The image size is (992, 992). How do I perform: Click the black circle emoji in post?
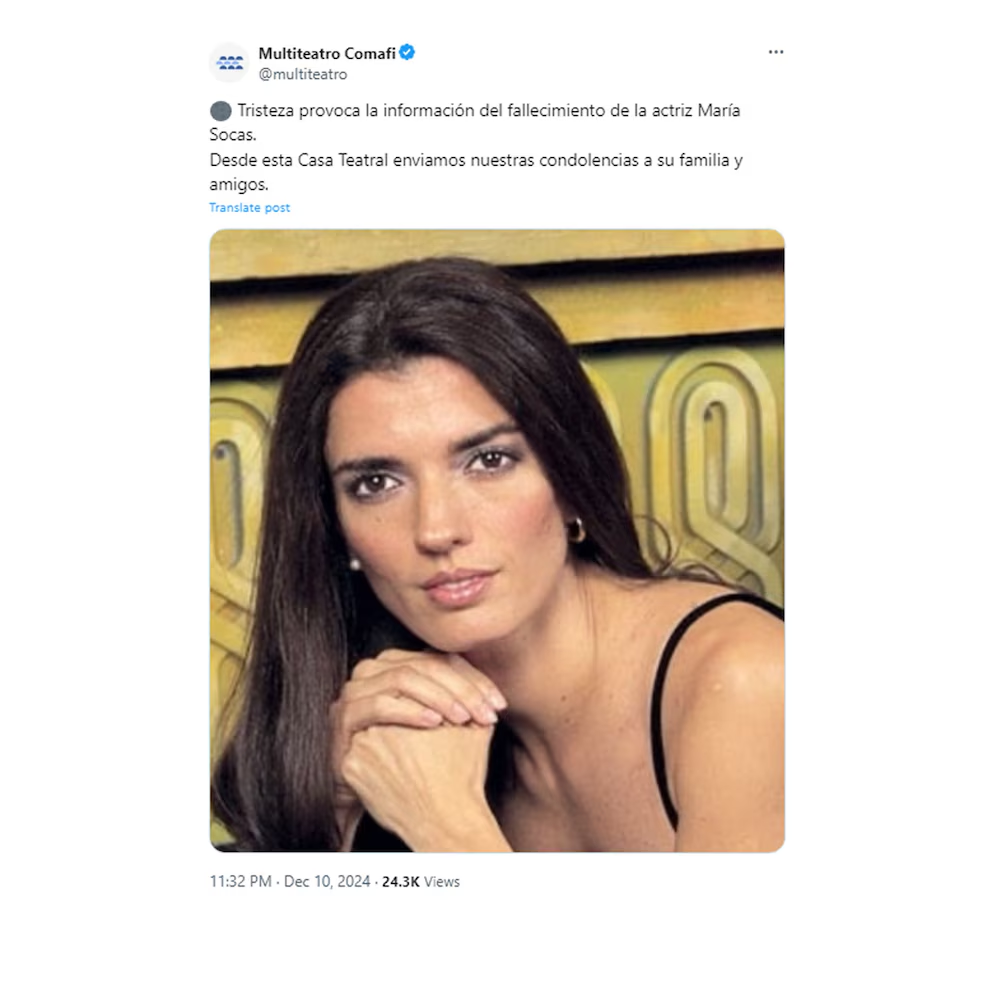(220, 111)
